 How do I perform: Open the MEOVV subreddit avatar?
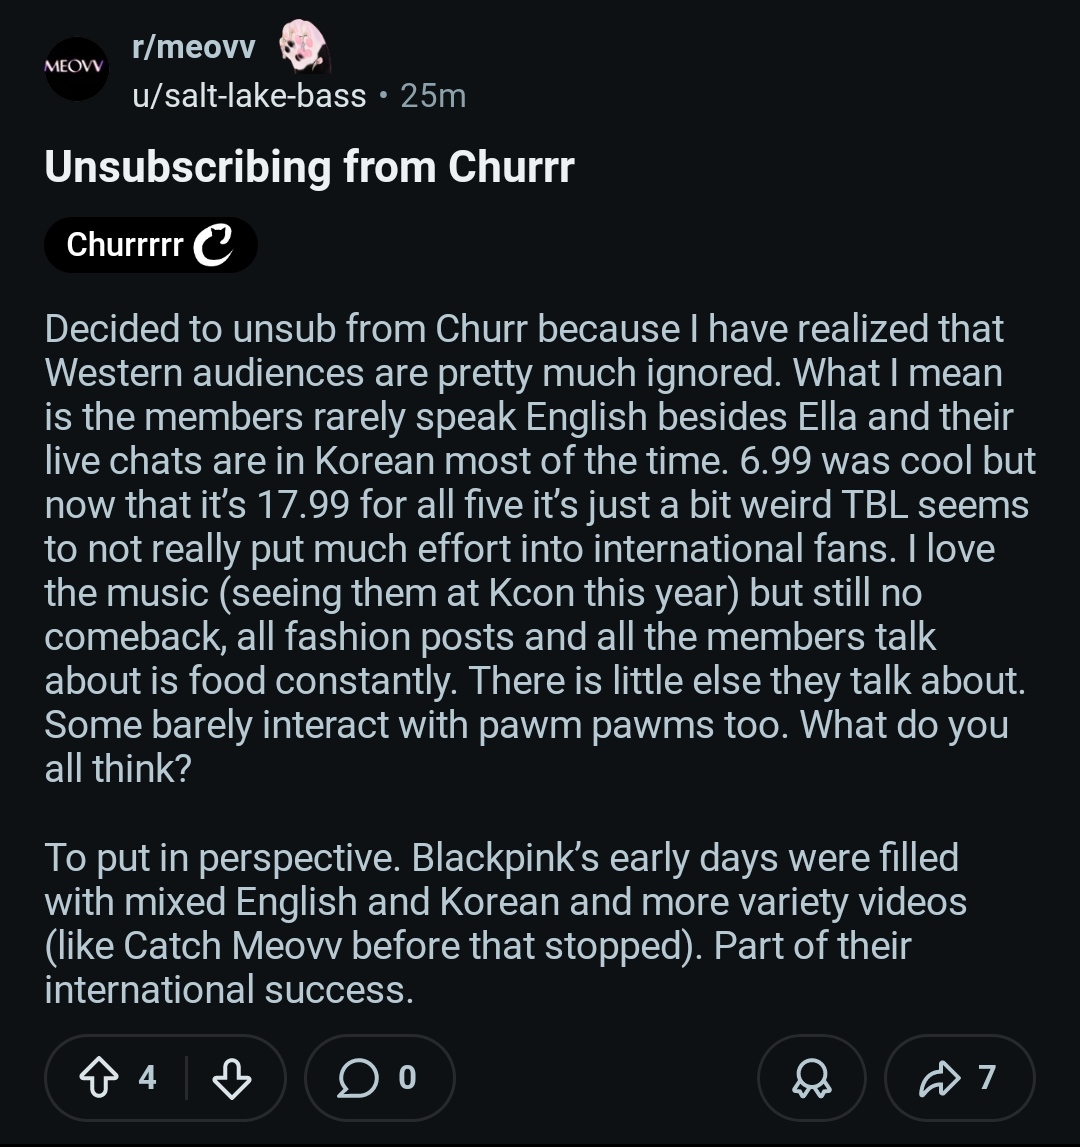[x=77, y=69]
